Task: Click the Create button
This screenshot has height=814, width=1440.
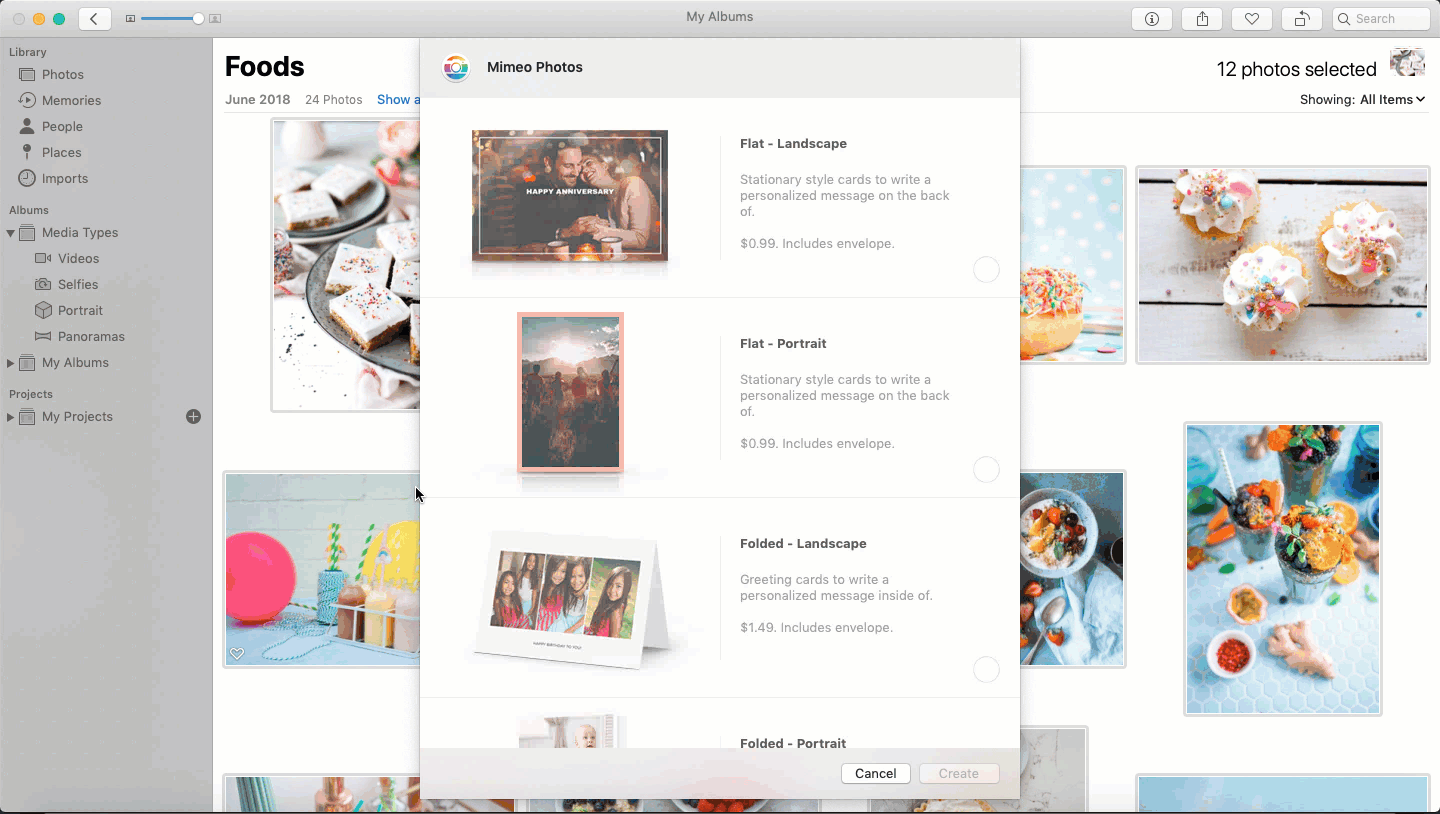Action: coord(959,773)
